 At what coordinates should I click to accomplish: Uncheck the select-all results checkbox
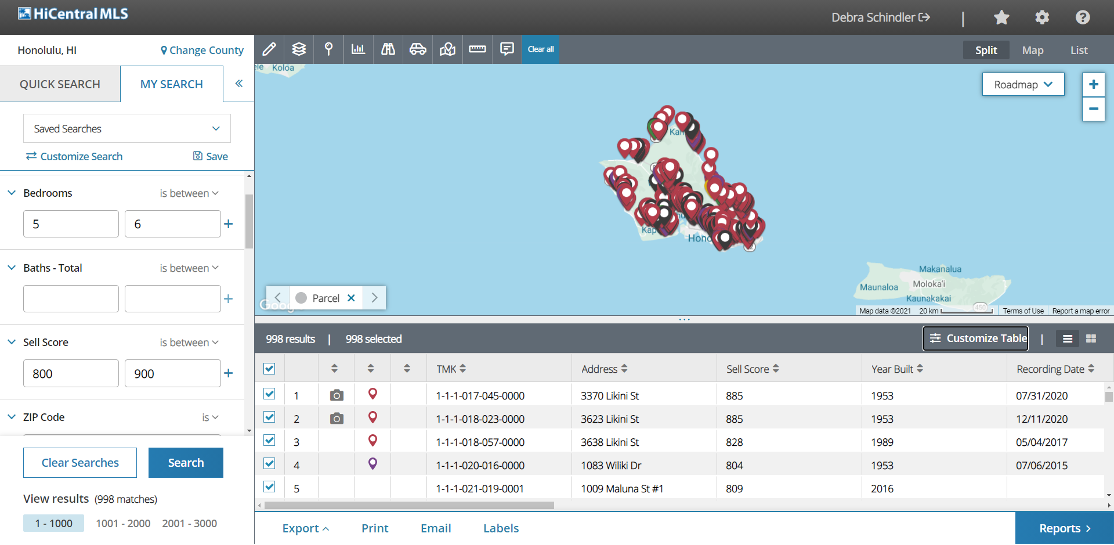point(269,369)
